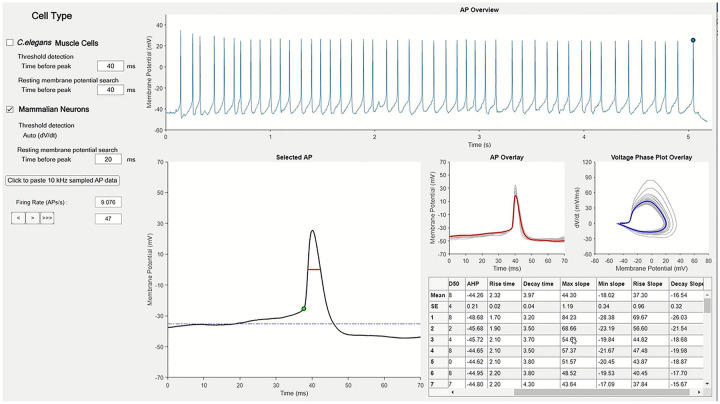The image size is (720, 404).
Task: Click the blue selected-AP marker in AP Overview
Action: 693,40
